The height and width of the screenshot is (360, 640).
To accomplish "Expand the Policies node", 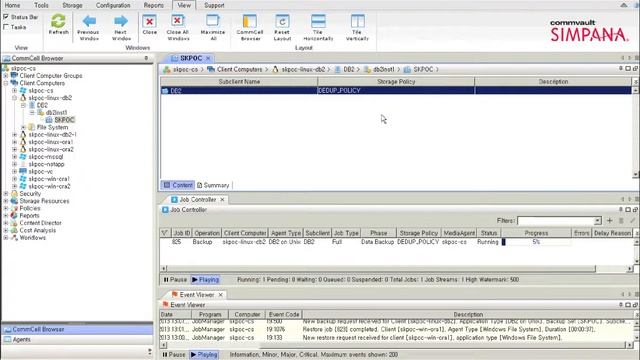I will coord(6,208).
